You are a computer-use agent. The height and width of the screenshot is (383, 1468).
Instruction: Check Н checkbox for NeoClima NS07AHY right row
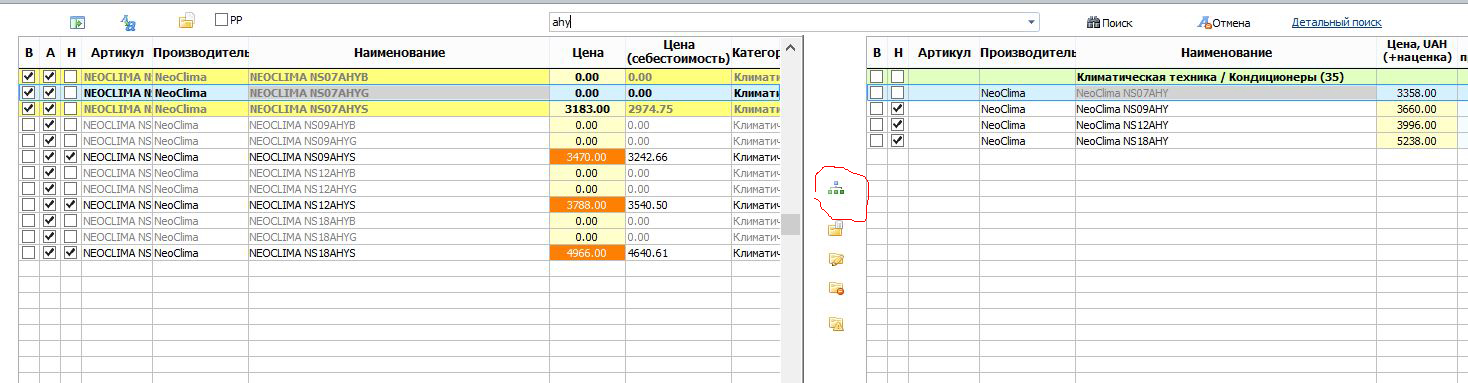[x=897, y=92]
